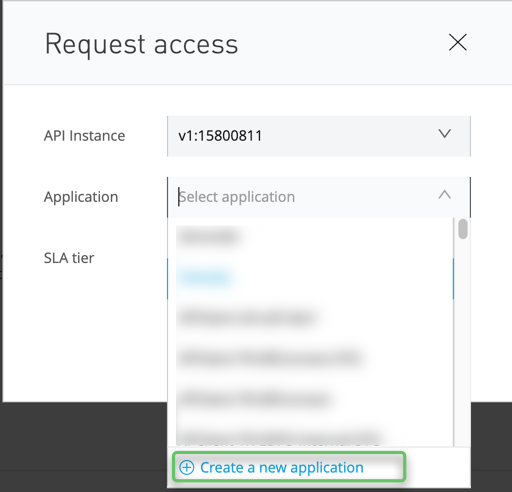Close the Request access dialog
The image size is (512, 492).
(x=458, y=42)
